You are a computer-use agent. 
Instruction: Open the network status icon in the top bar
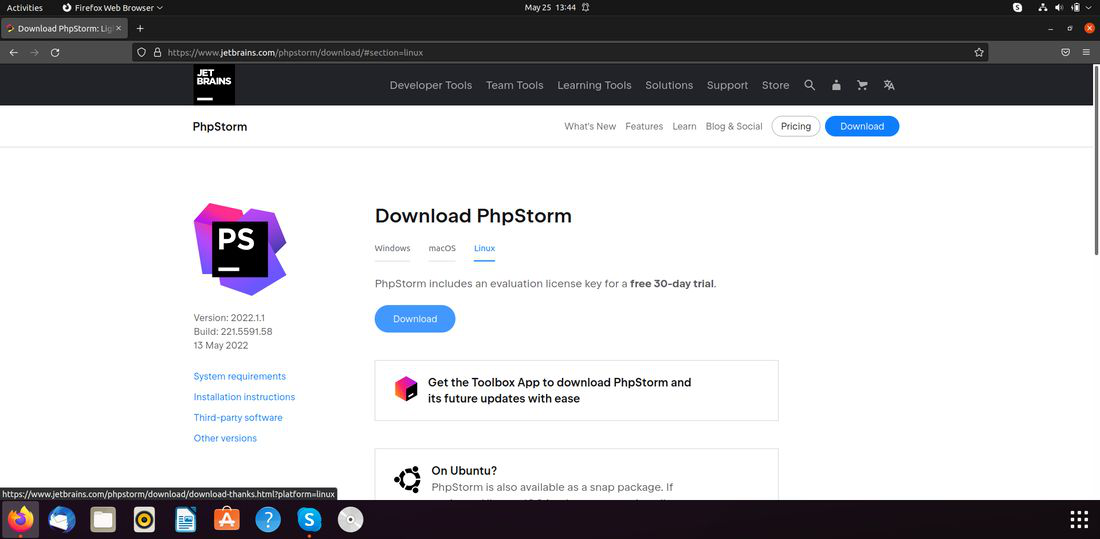(1042, 8)
